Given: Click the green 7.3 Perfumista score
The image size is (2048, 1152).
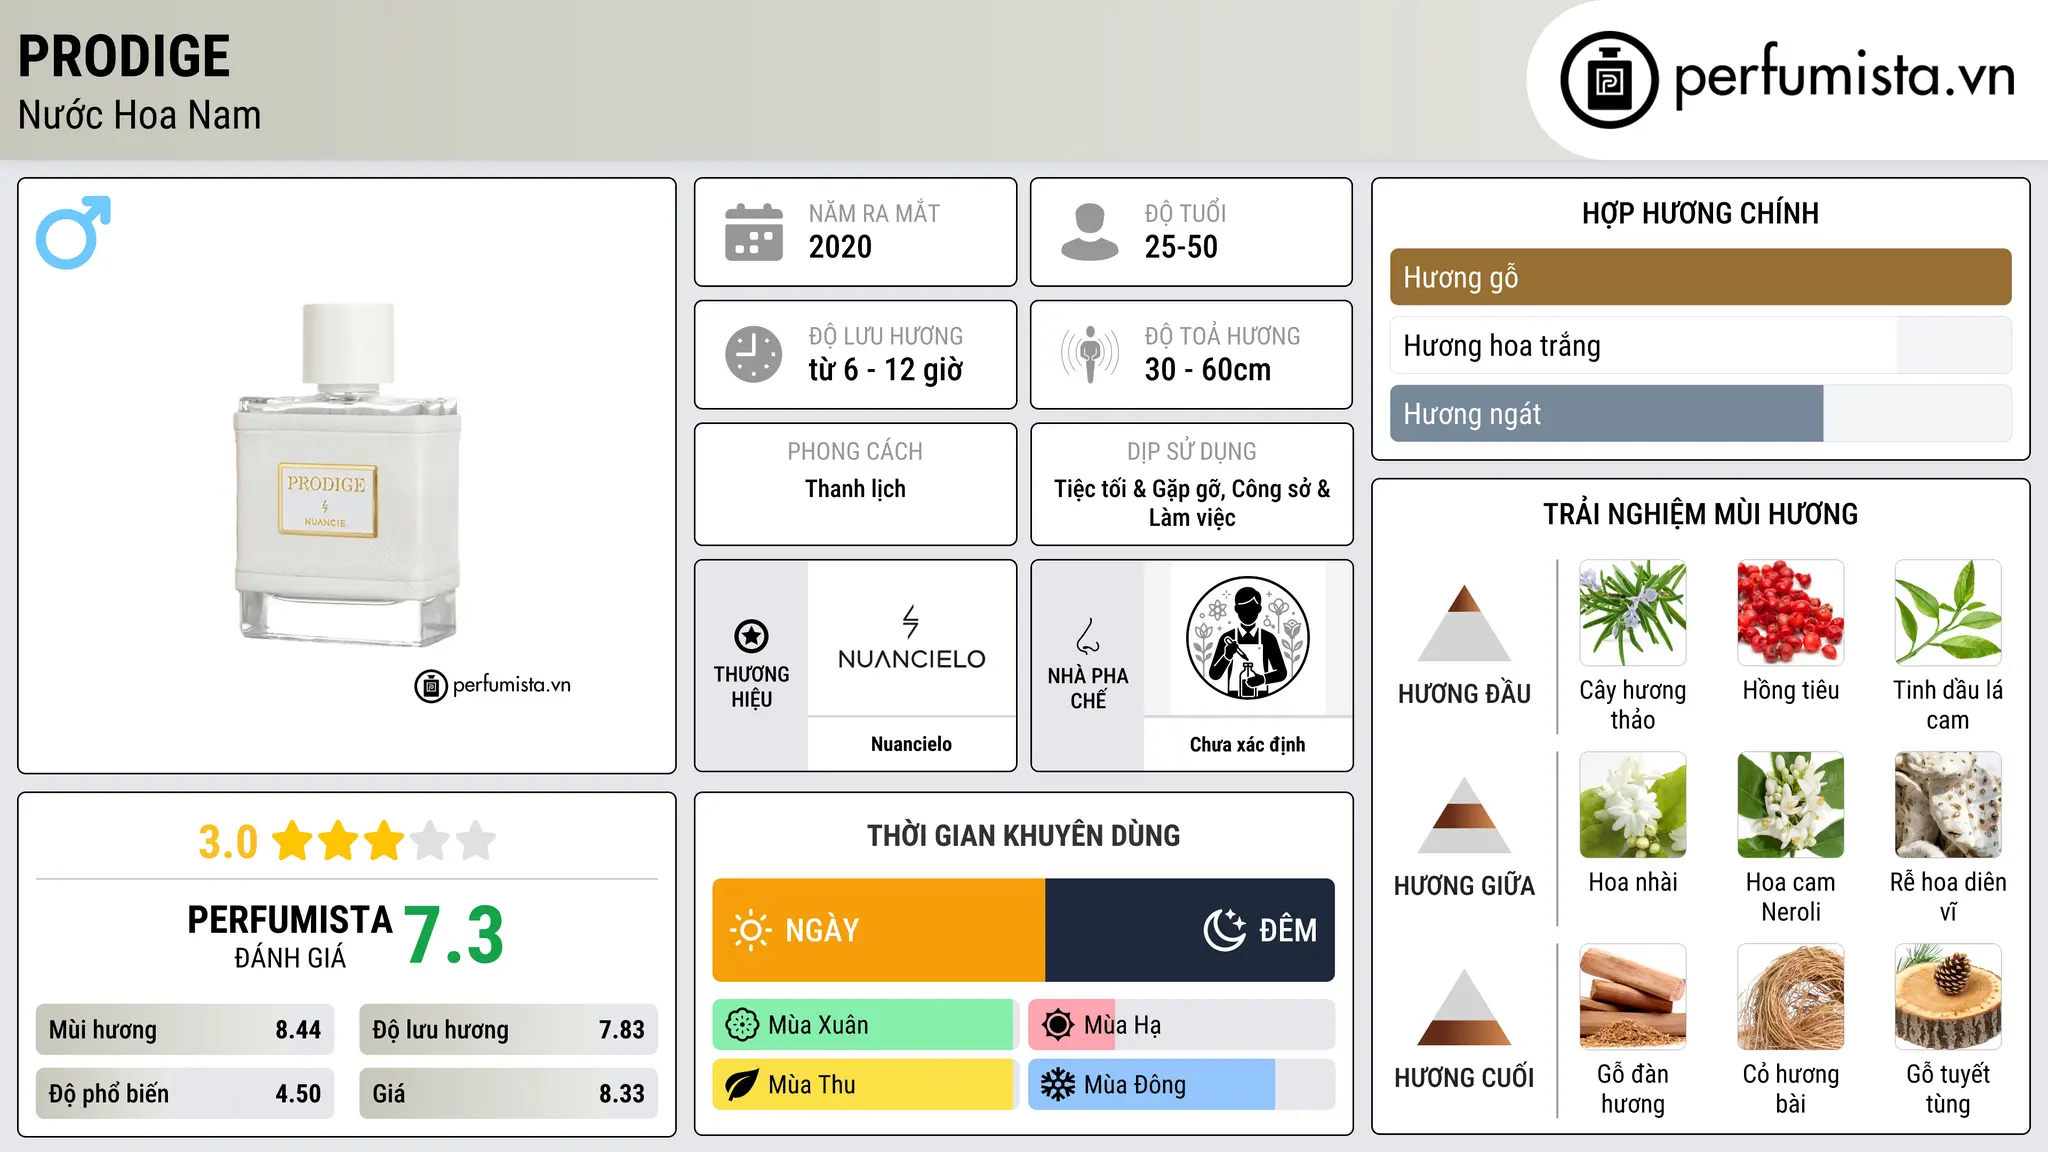Looking at the screenshot, I should click(454, 935).
